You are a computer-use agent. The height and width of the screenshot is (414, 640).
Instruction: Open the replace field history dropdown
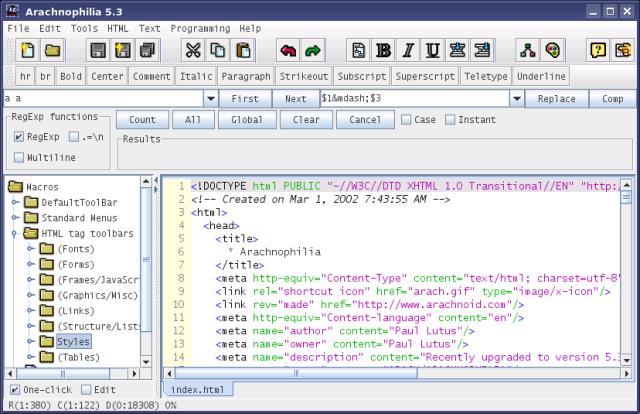(x=517, y=98)
